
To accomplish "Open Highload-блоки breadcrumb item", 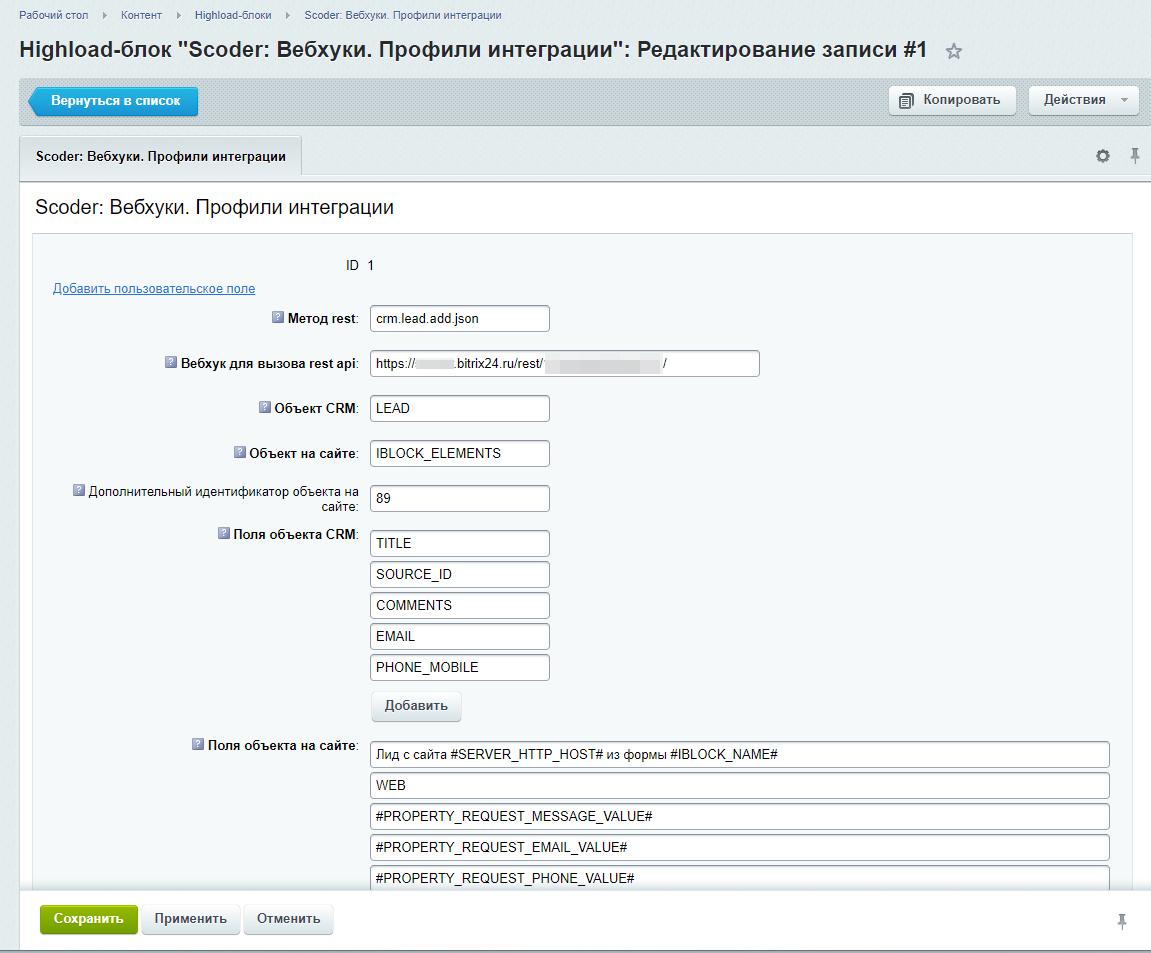I will (x=233, y=16).
